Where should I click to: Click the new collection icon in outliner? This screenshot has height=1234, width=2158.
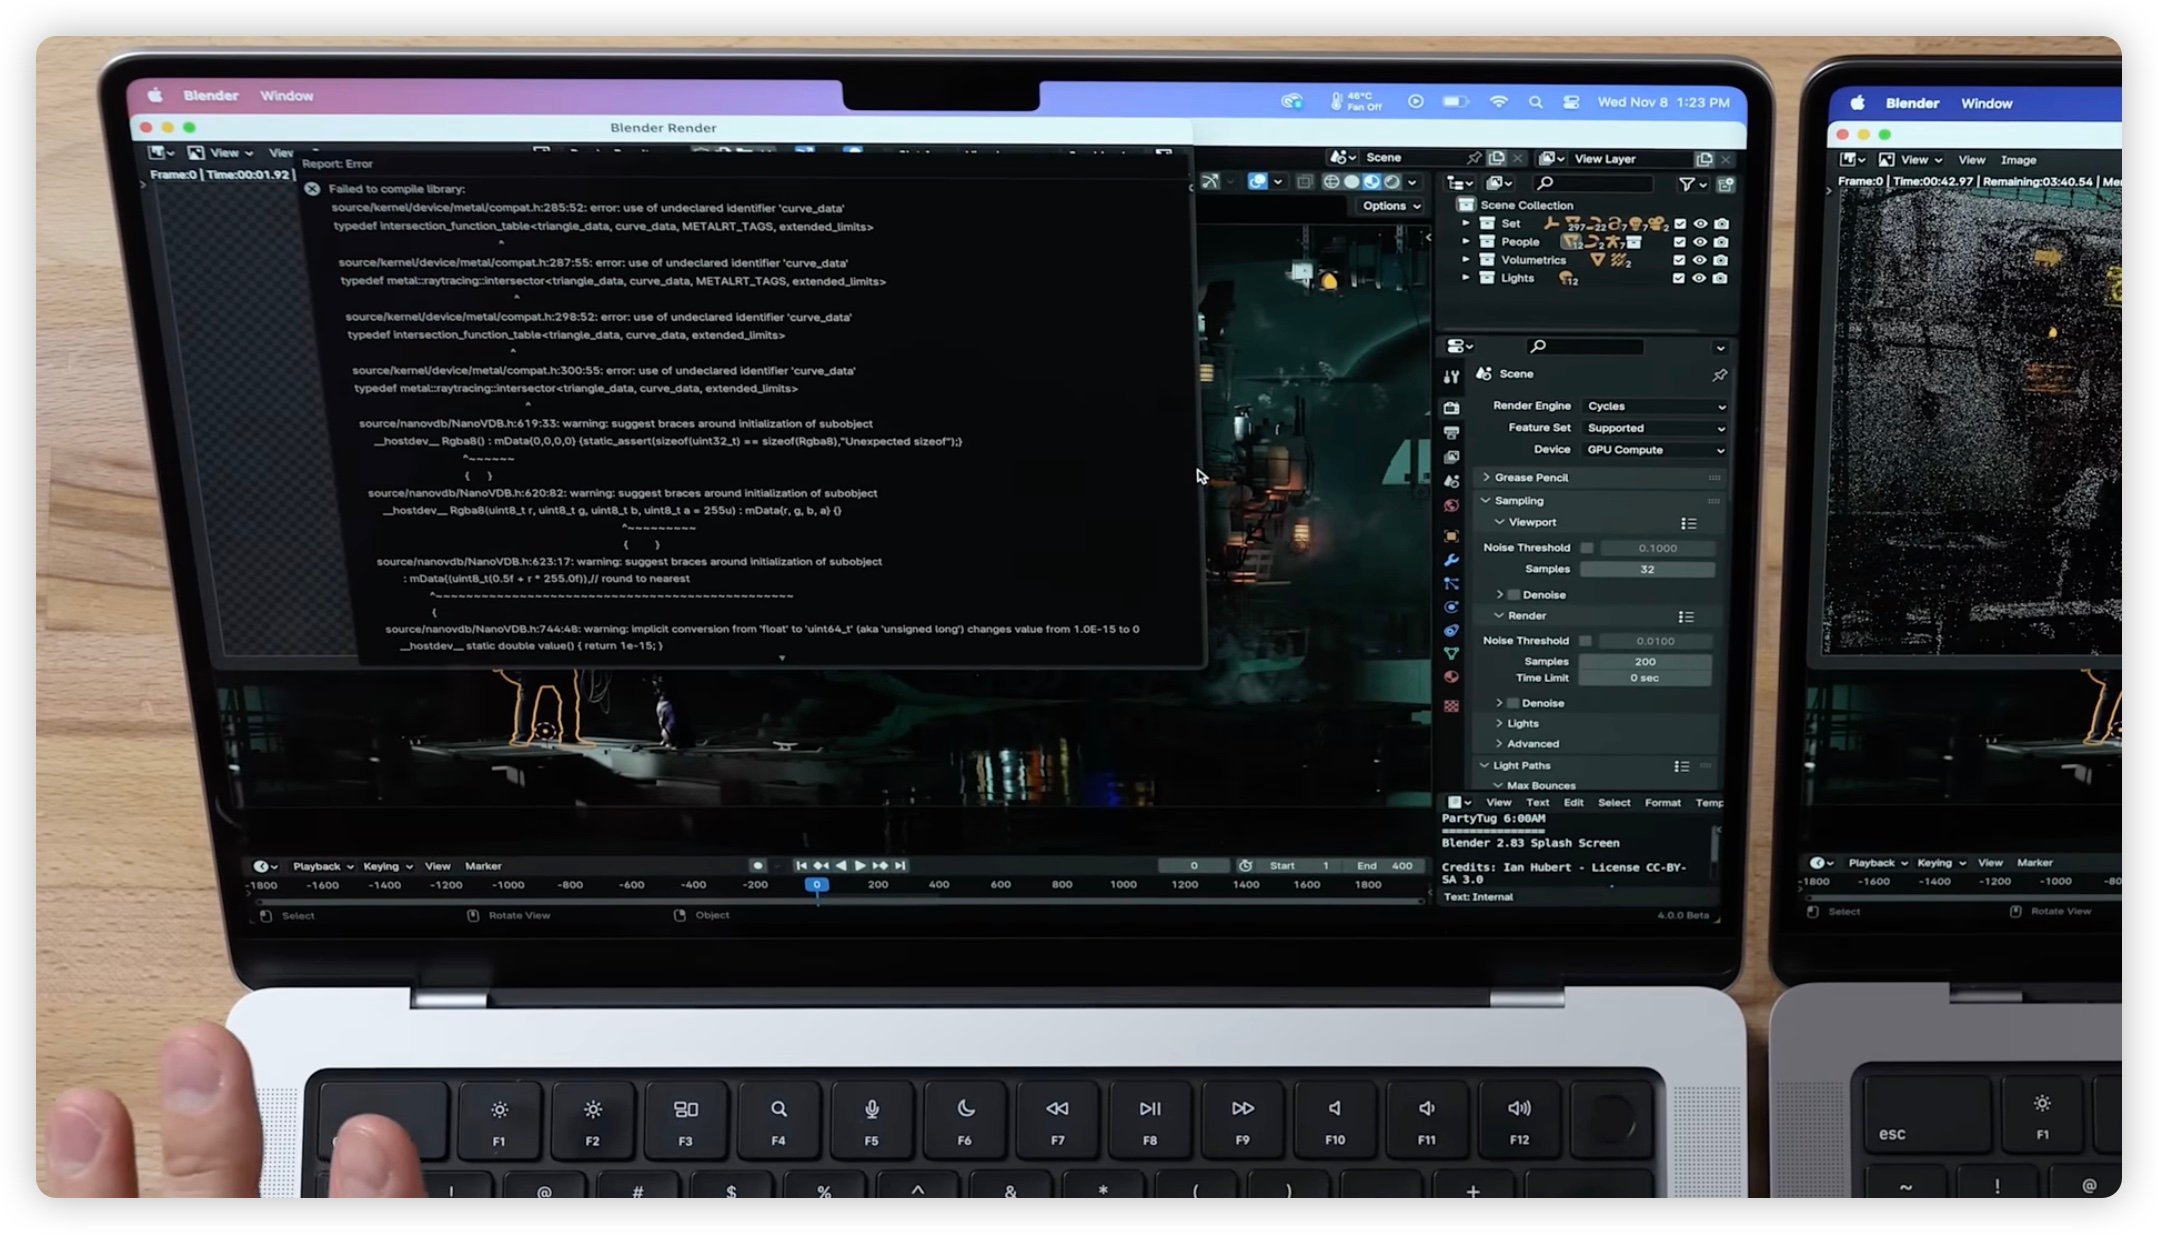tap(1725, 184)
